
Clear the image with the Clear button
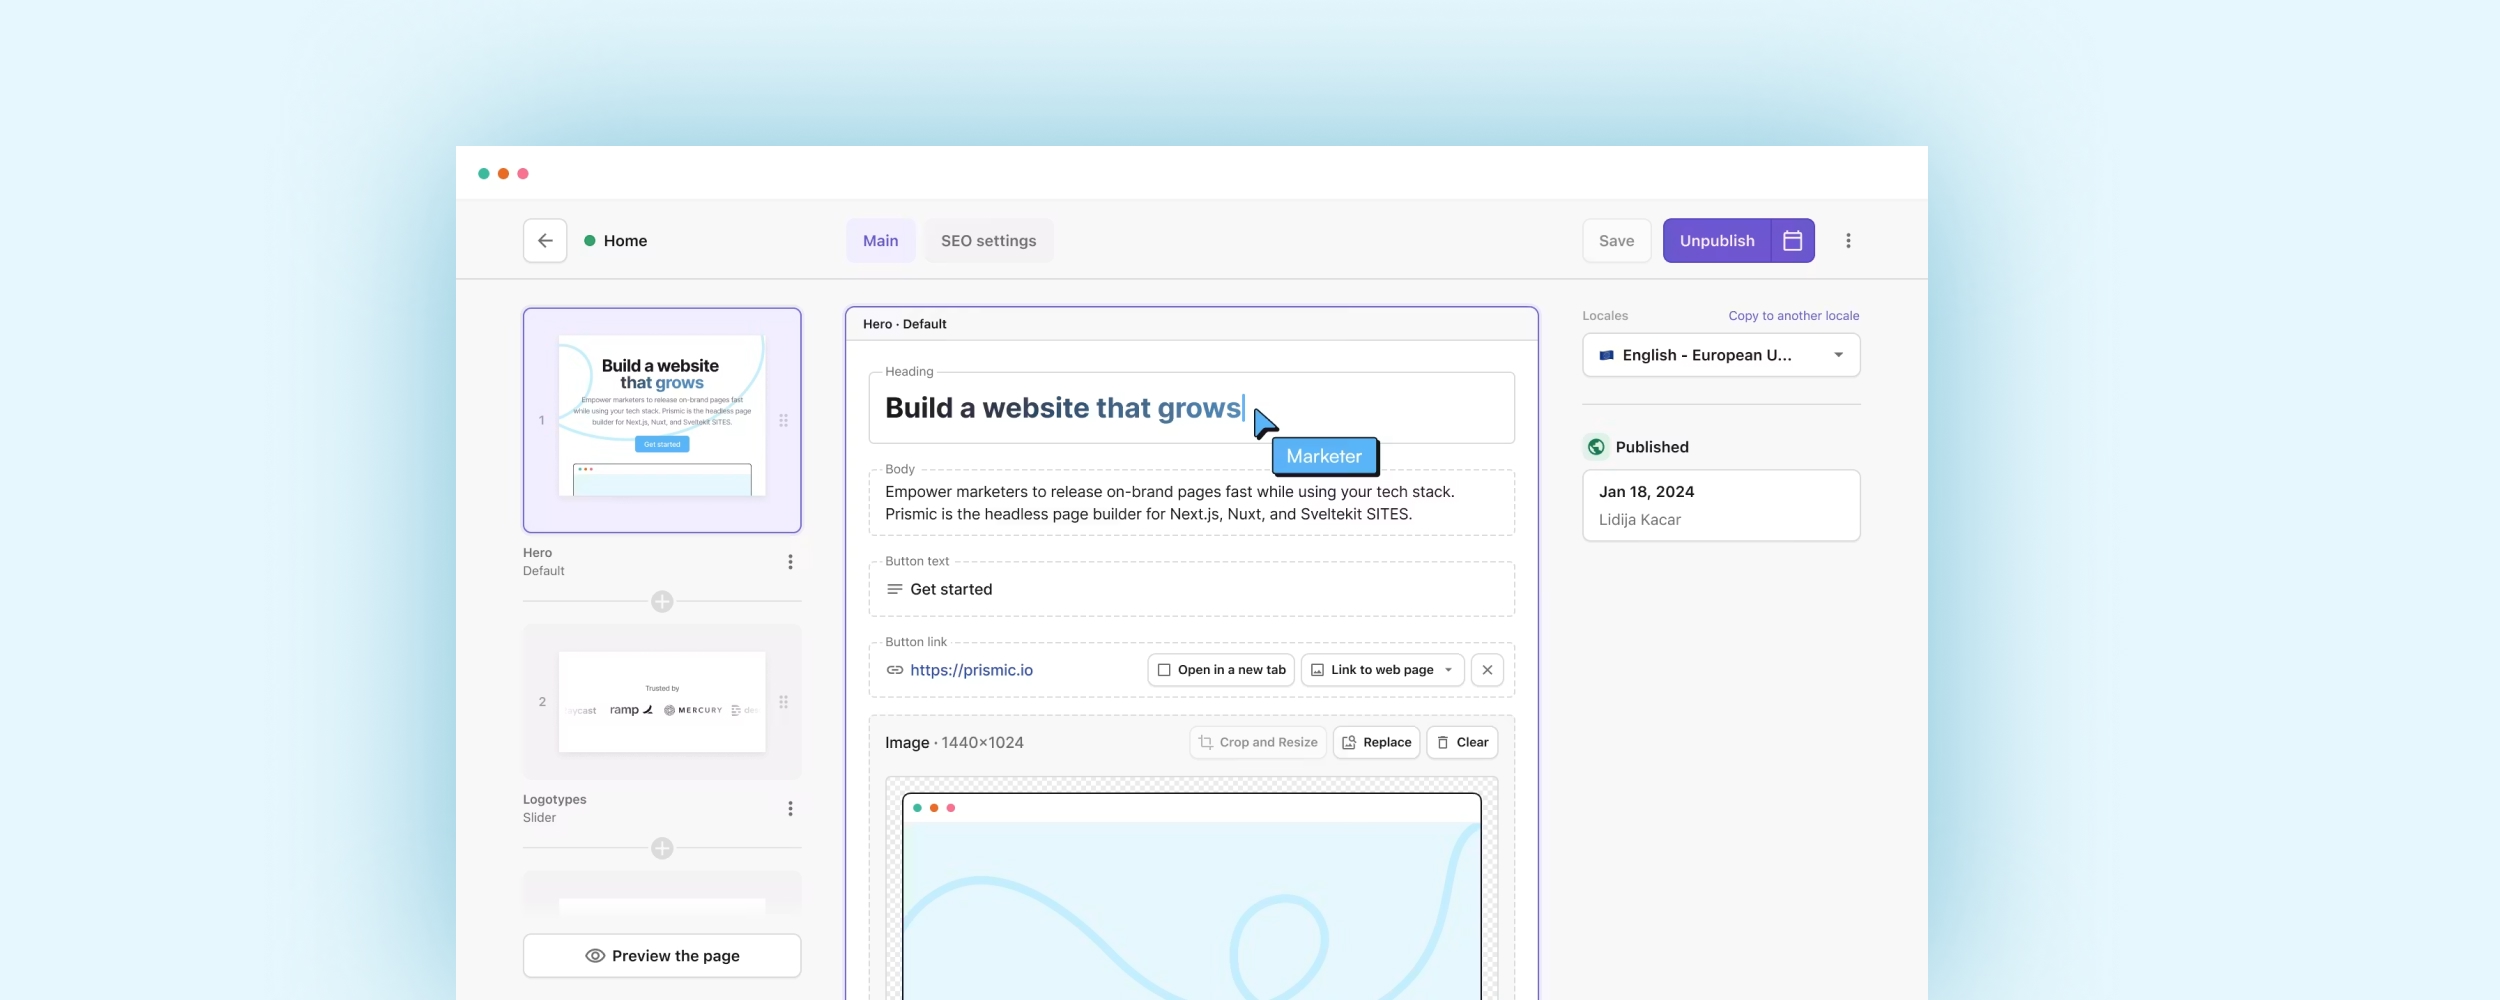pyautogui.click(x=1462, y=743)
